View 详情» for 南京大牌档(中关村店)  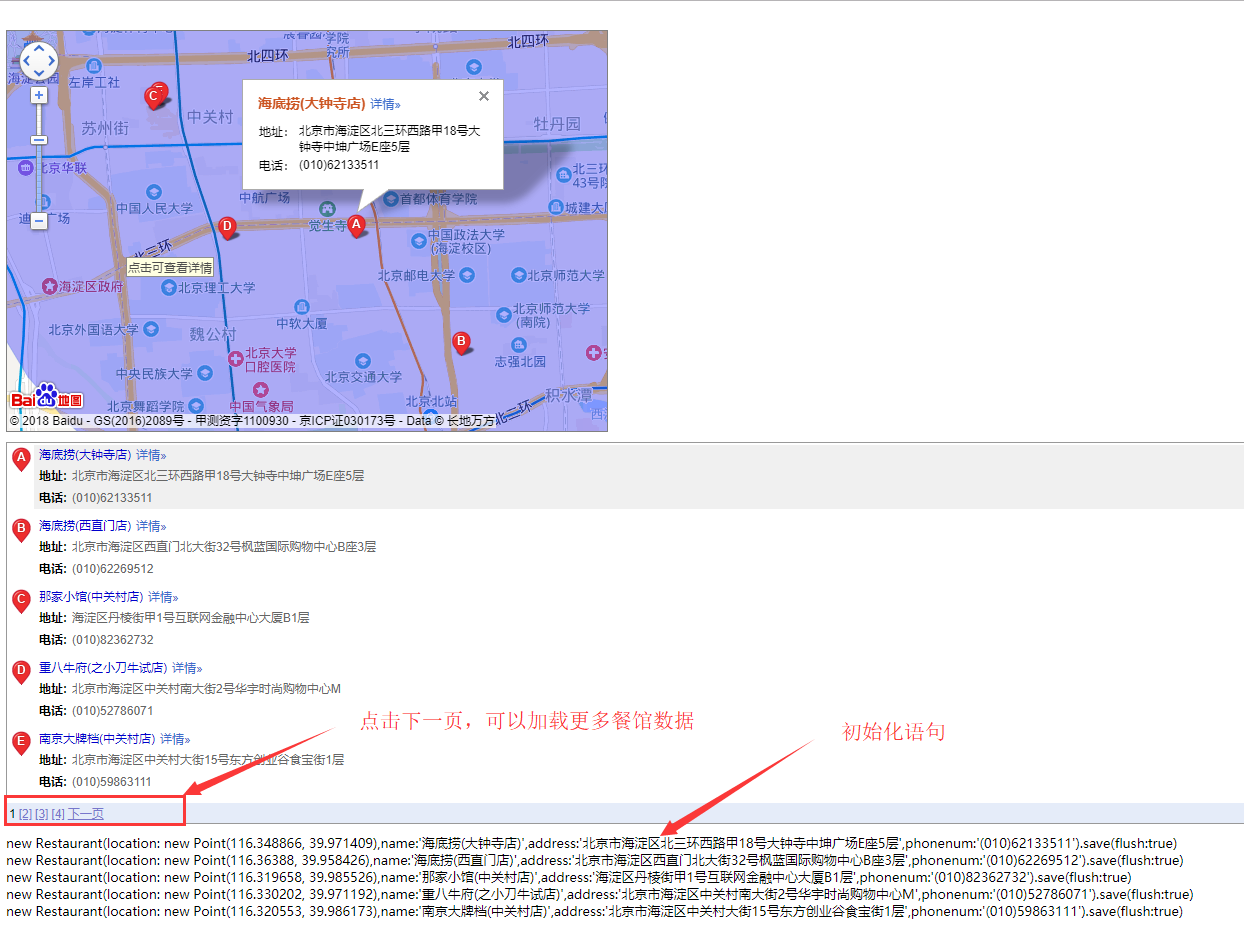pyautogui.click(x=175, y=739)
